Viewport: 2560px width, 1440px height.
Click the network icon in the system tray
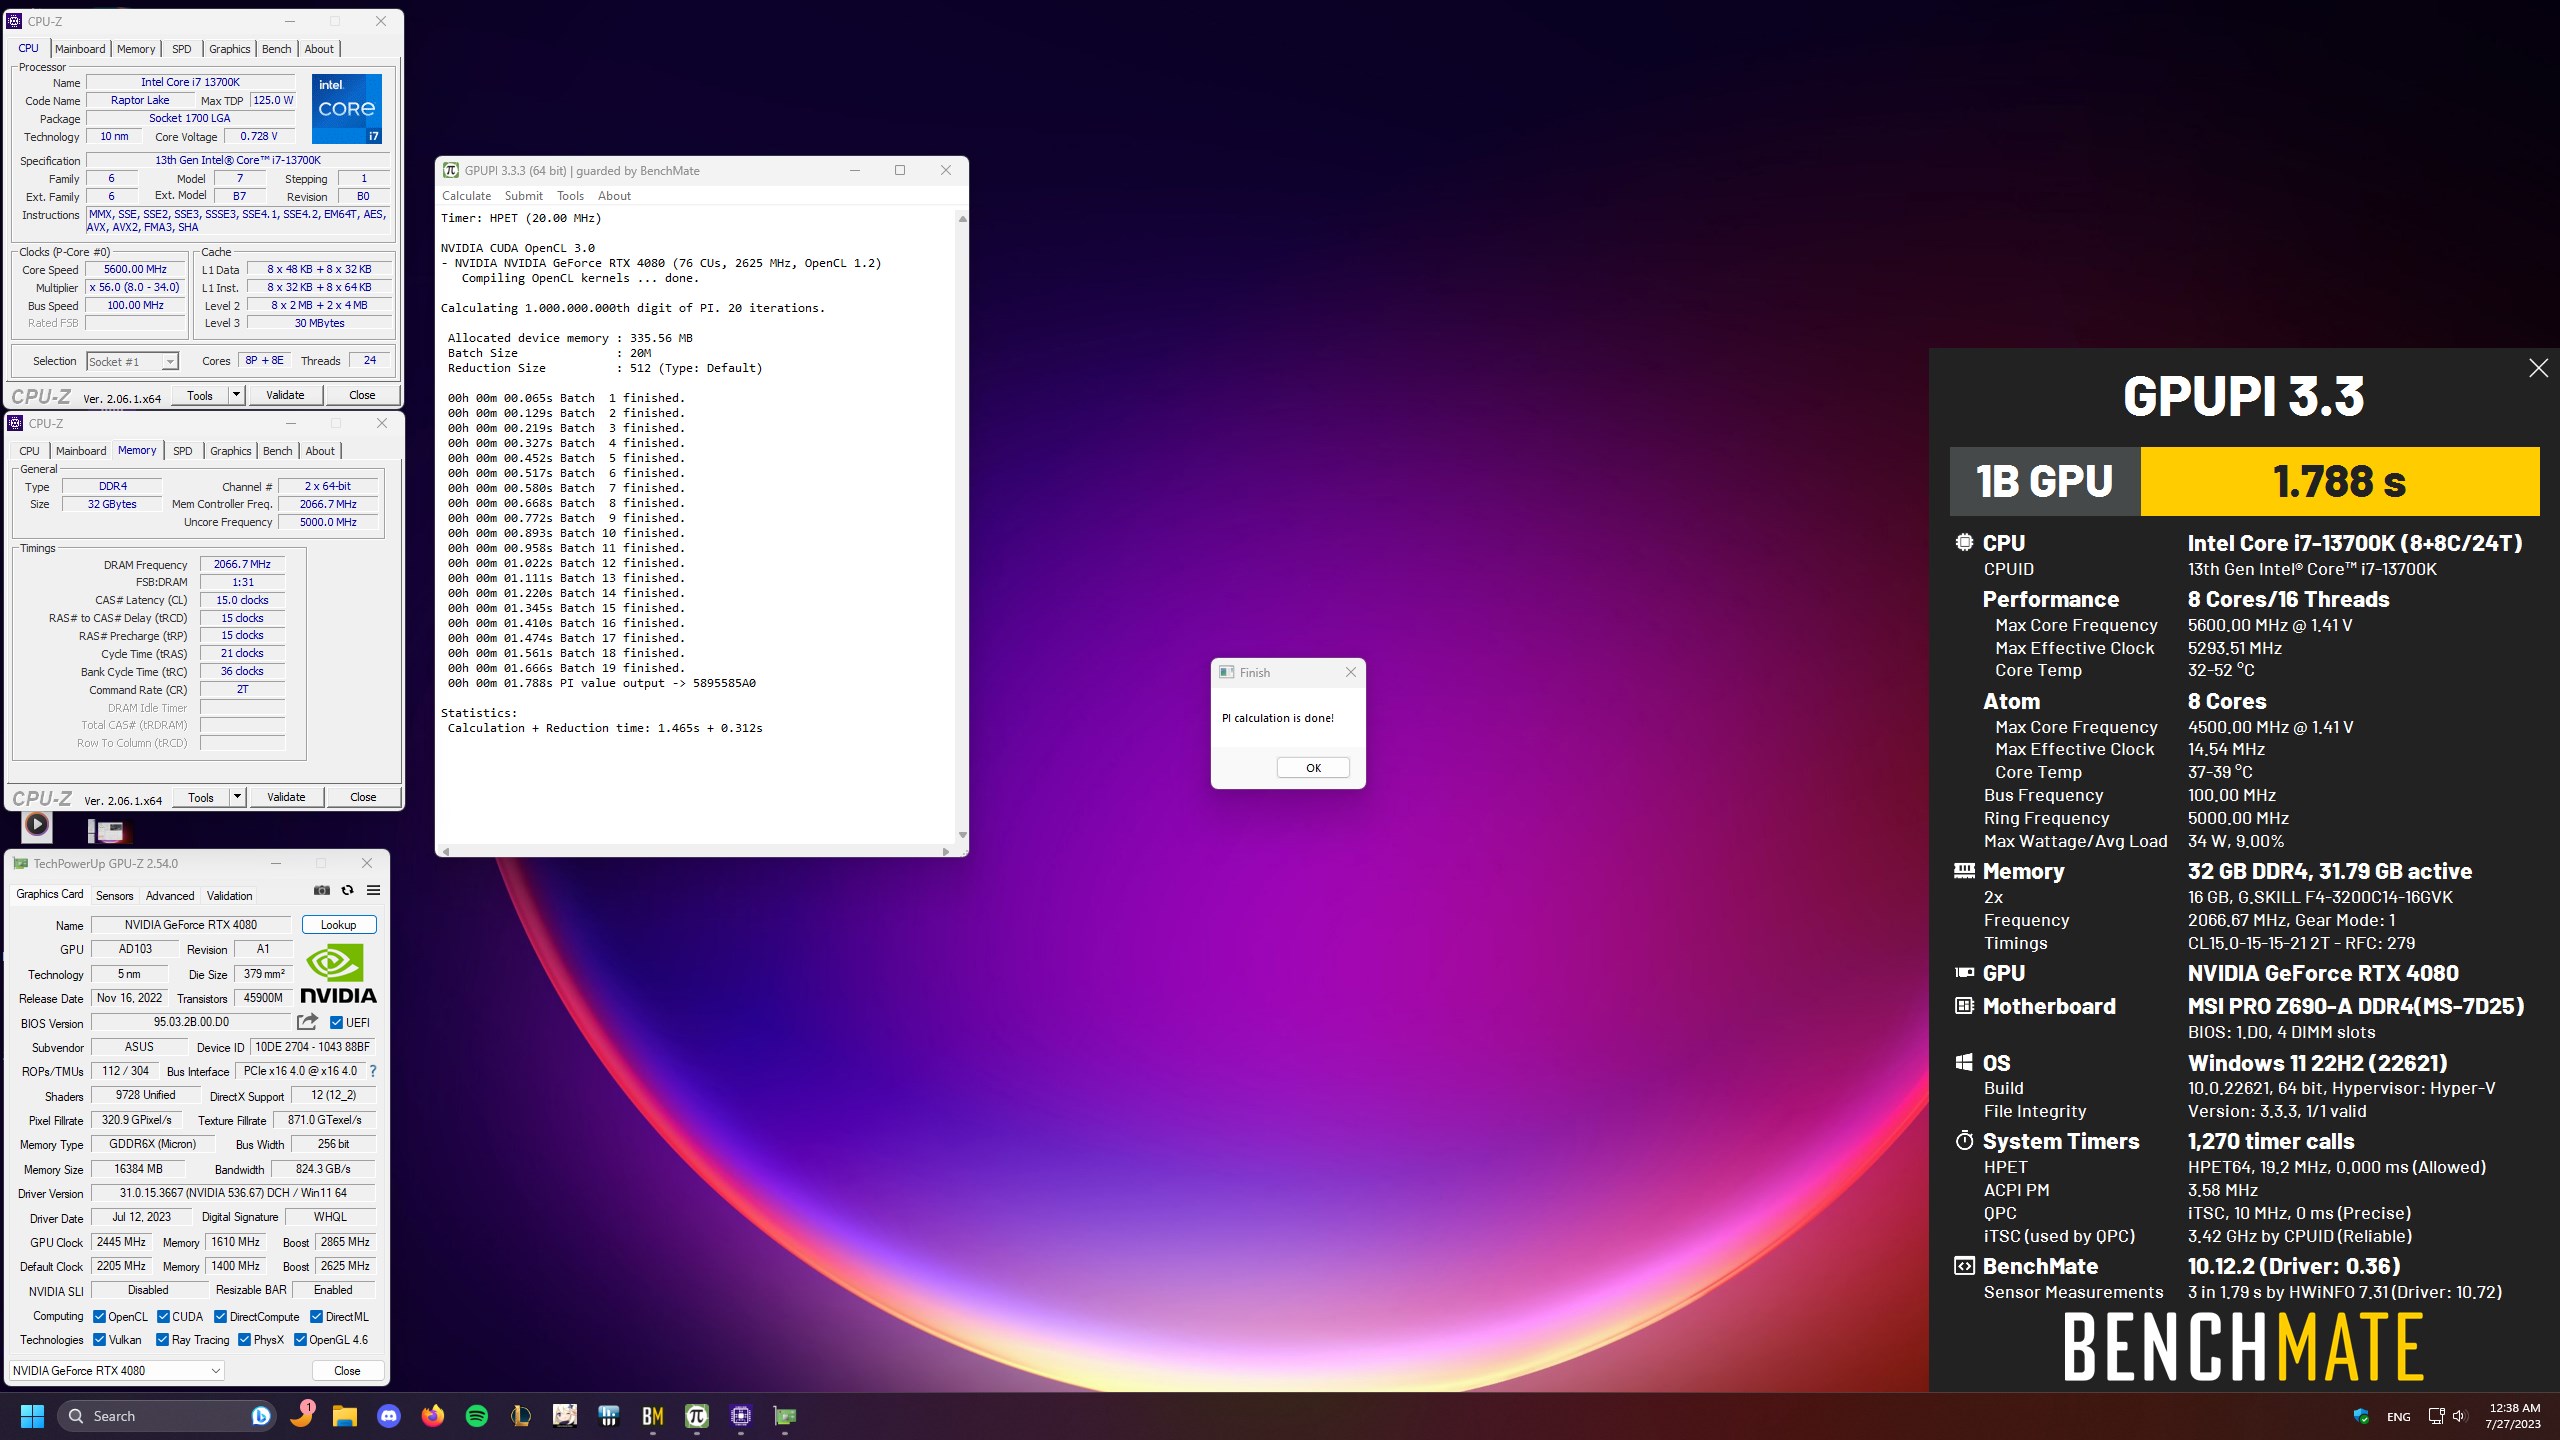pos(2436,1416)
